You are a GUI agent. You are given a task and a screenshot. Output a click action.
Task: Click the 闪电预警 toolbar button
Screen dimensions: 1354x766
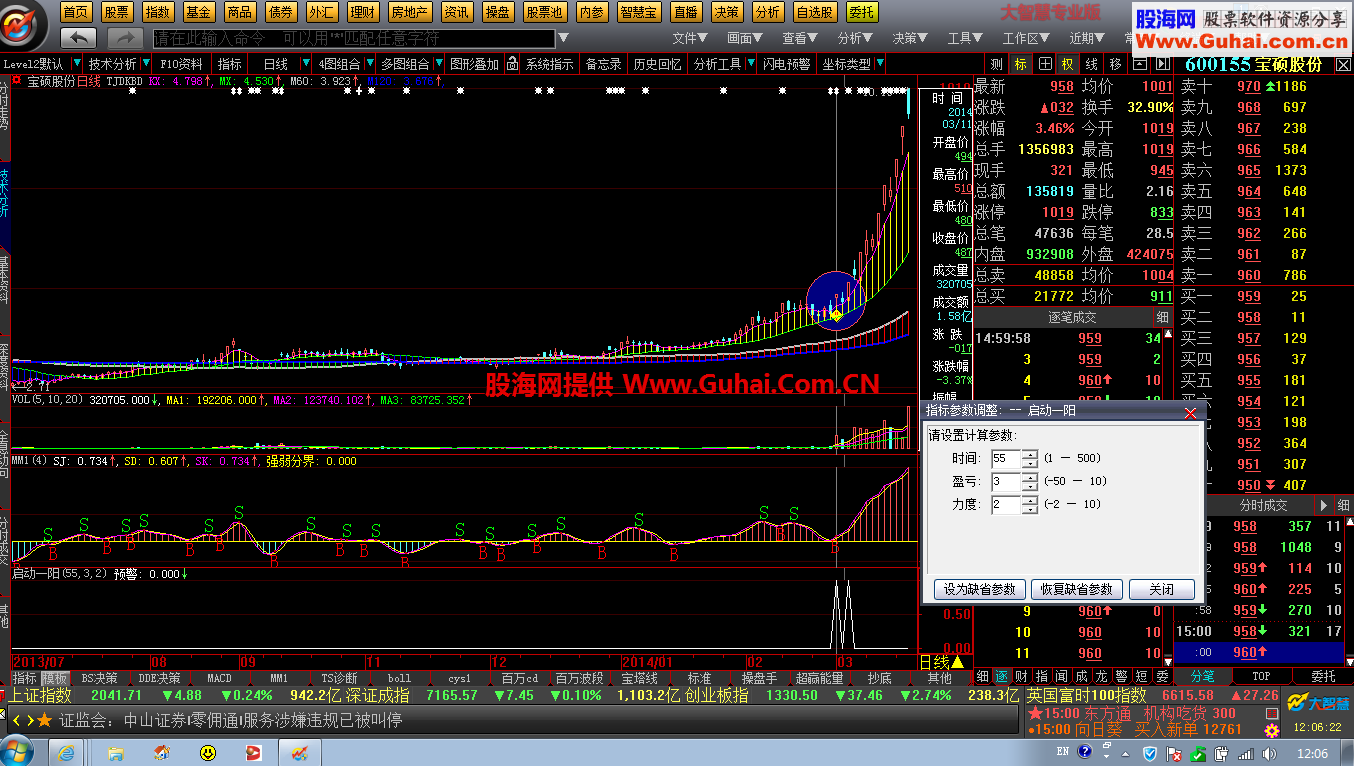tap(787, 64)
